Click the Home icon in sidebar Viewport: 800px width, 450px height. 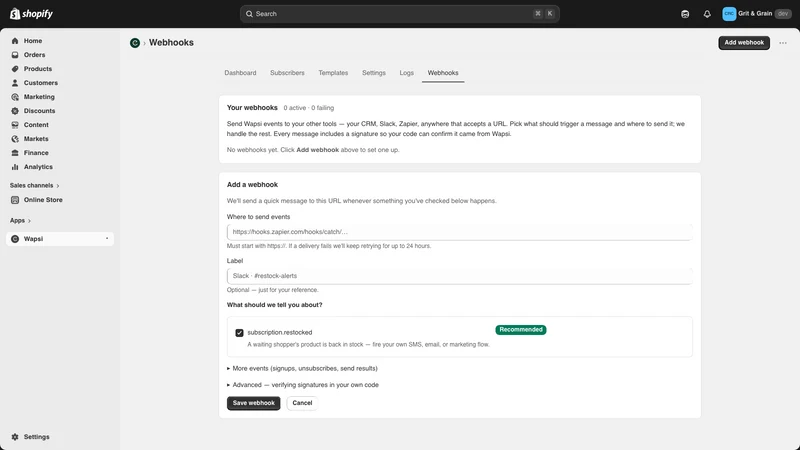[15, 41]
